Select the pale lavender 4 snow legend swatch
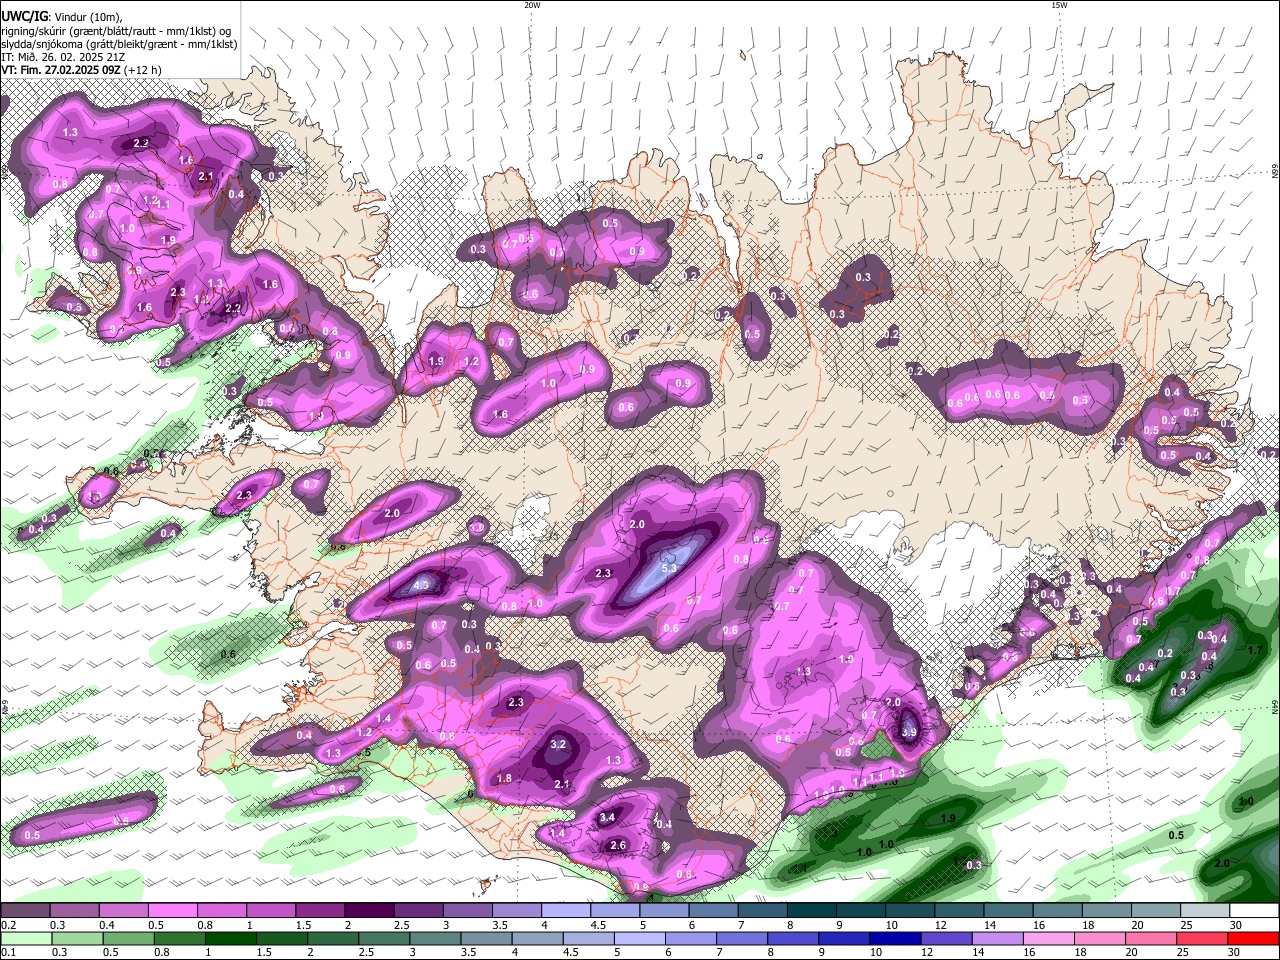Viewport: 1280px width, 960px height. (x=566, y=911)
